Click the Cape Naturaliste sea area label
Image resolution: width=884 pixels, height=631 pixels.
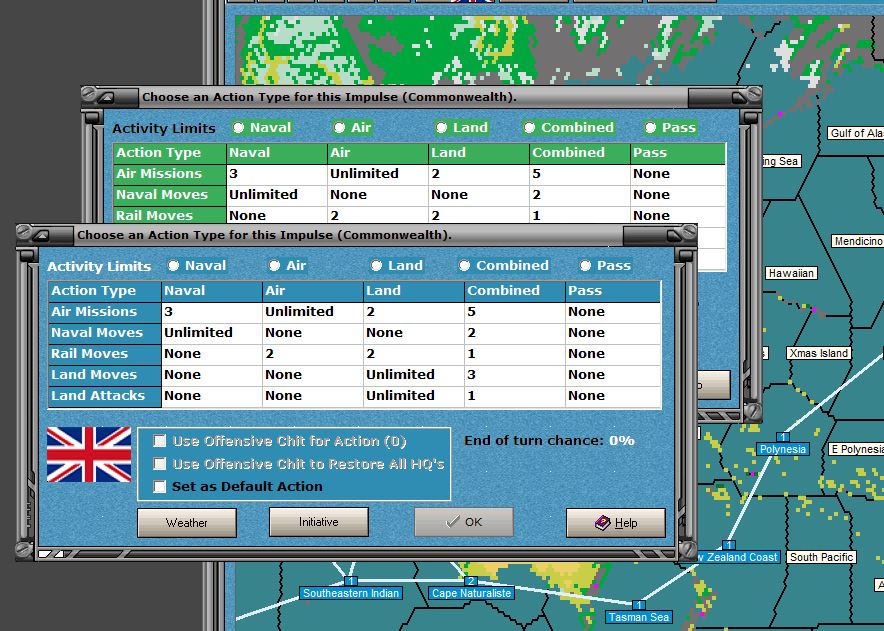(471, 593)
